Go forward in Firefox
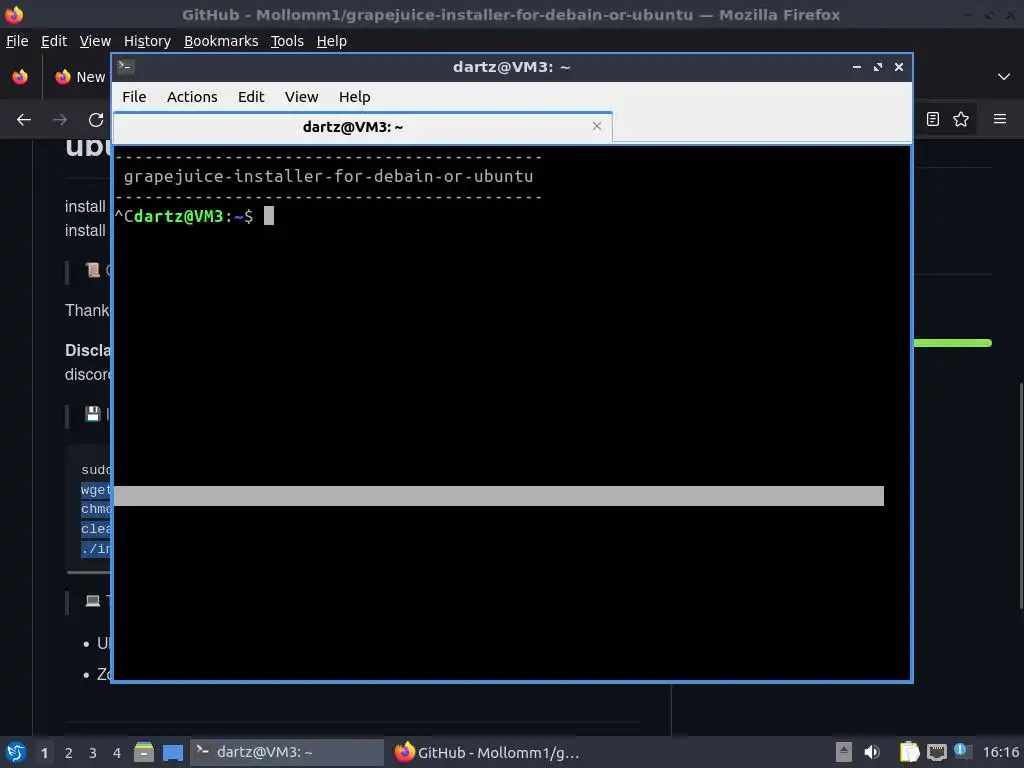The width and height of the screenshot is (1024, 768). 60,120
